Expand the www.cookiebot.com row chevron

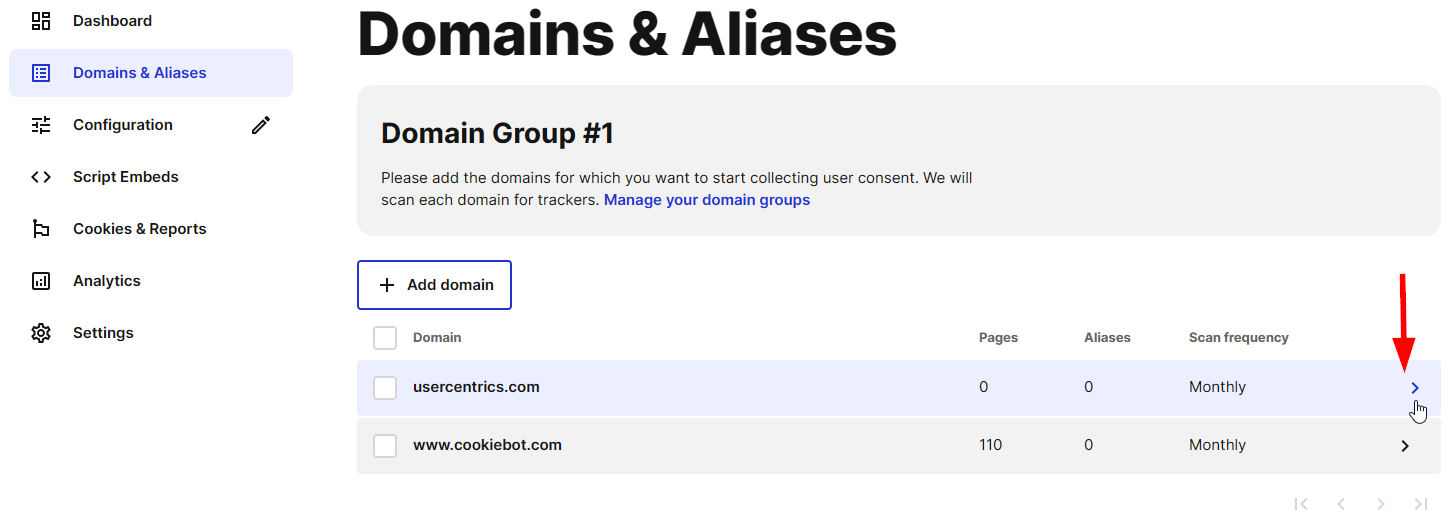click(x=1405, y=446)
